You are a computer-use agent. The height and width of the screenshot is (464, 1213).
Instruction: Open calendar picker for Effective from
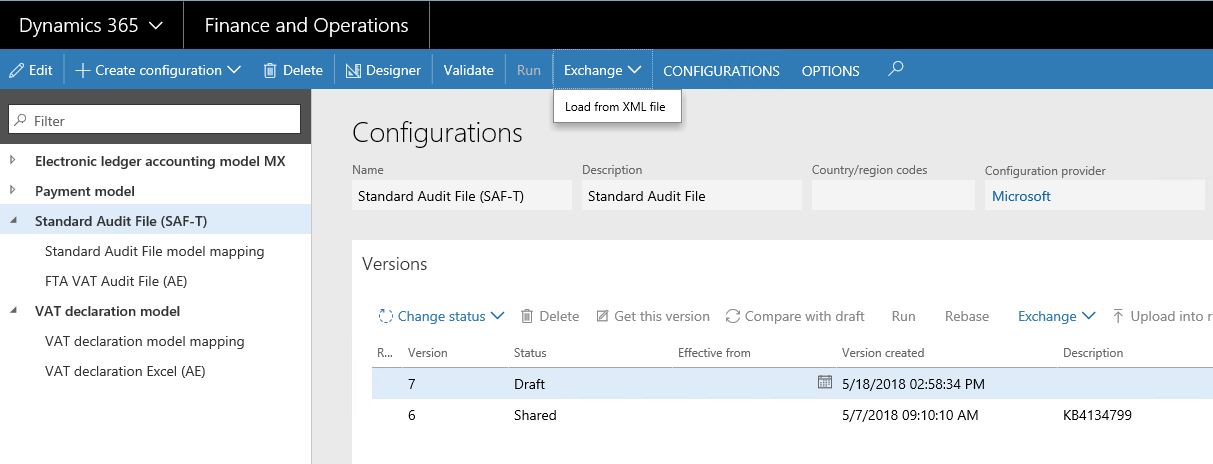pyautogui.click(x=824, y=382)
